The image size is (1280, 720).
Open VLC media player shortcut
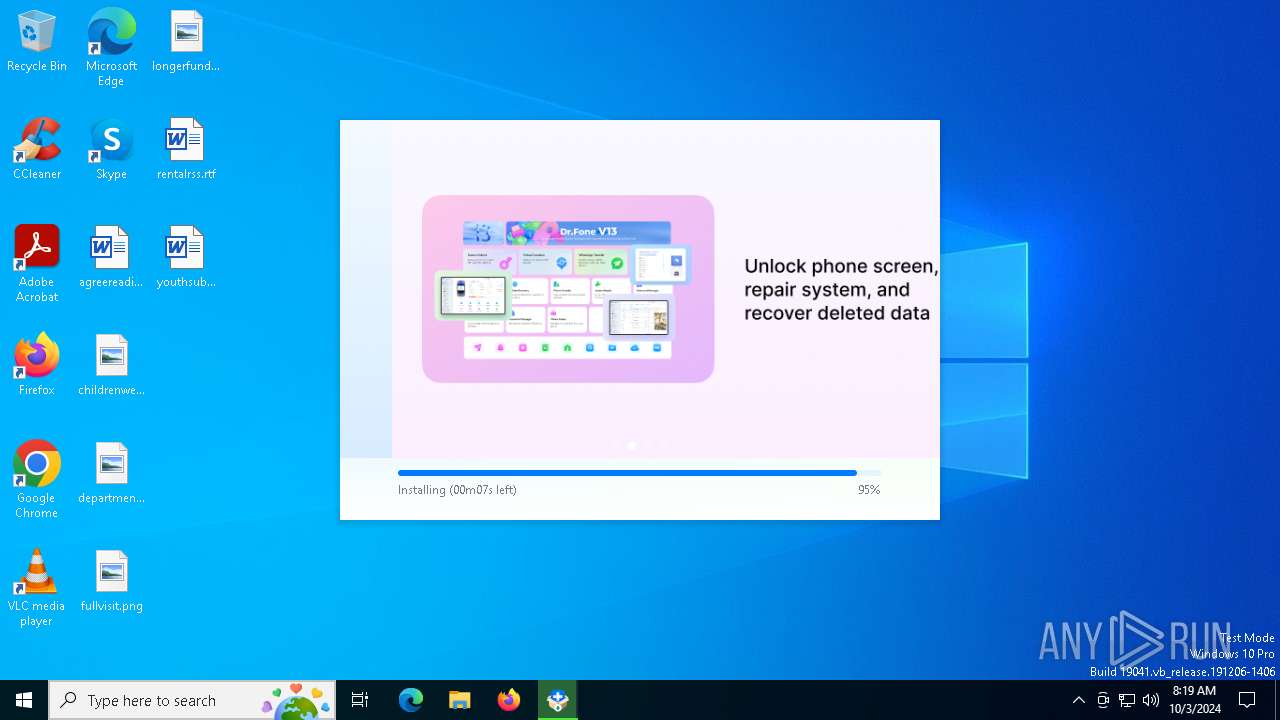point(37,588)
